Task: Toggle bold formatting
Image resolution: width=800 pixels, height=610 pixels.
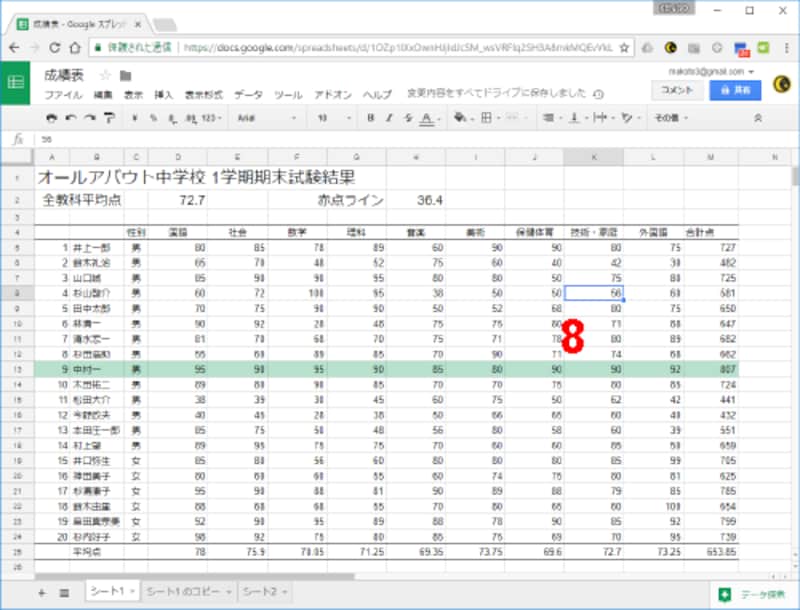Action: click(x=370, y=118)
